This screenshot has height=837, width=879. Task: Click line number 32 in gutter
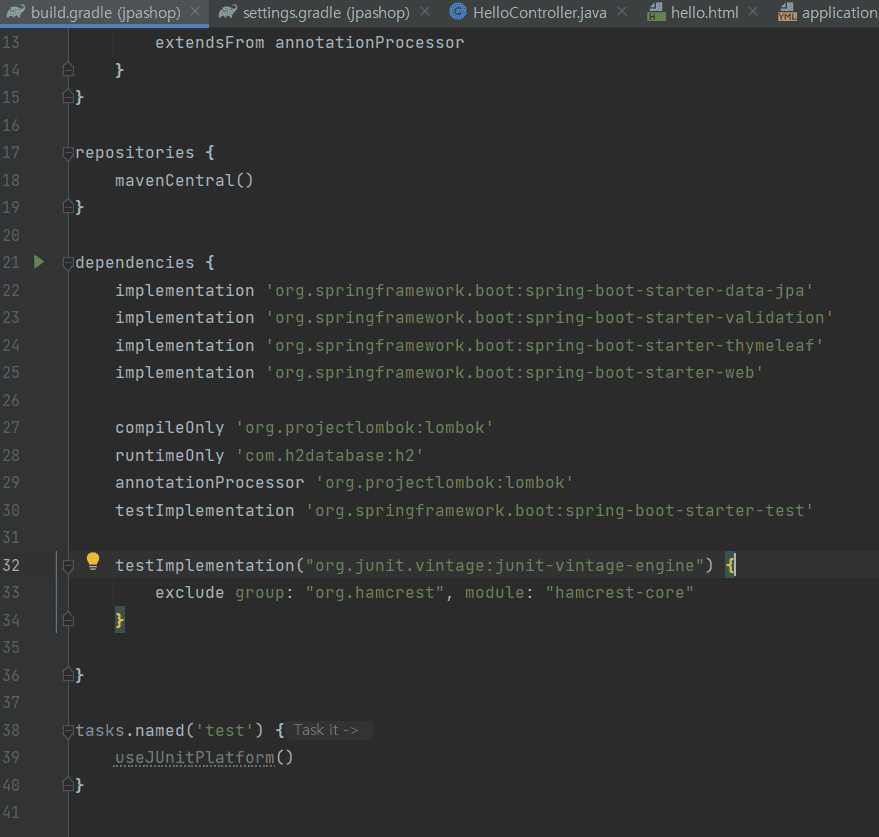click(x=11, y=565)
